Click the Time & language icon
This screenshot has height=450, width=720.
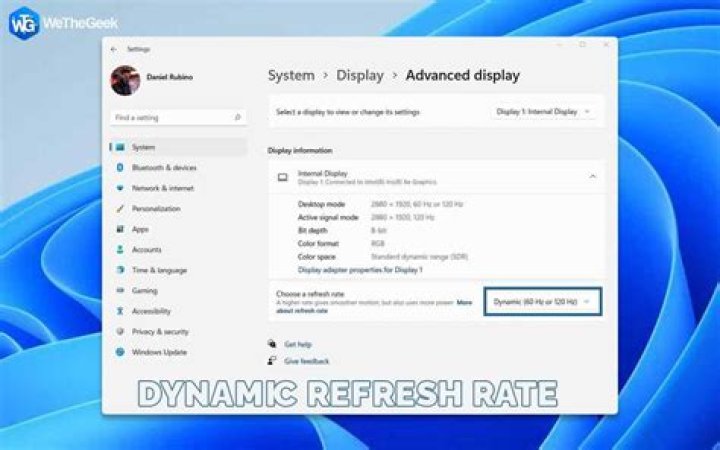(x=120, y=270)
